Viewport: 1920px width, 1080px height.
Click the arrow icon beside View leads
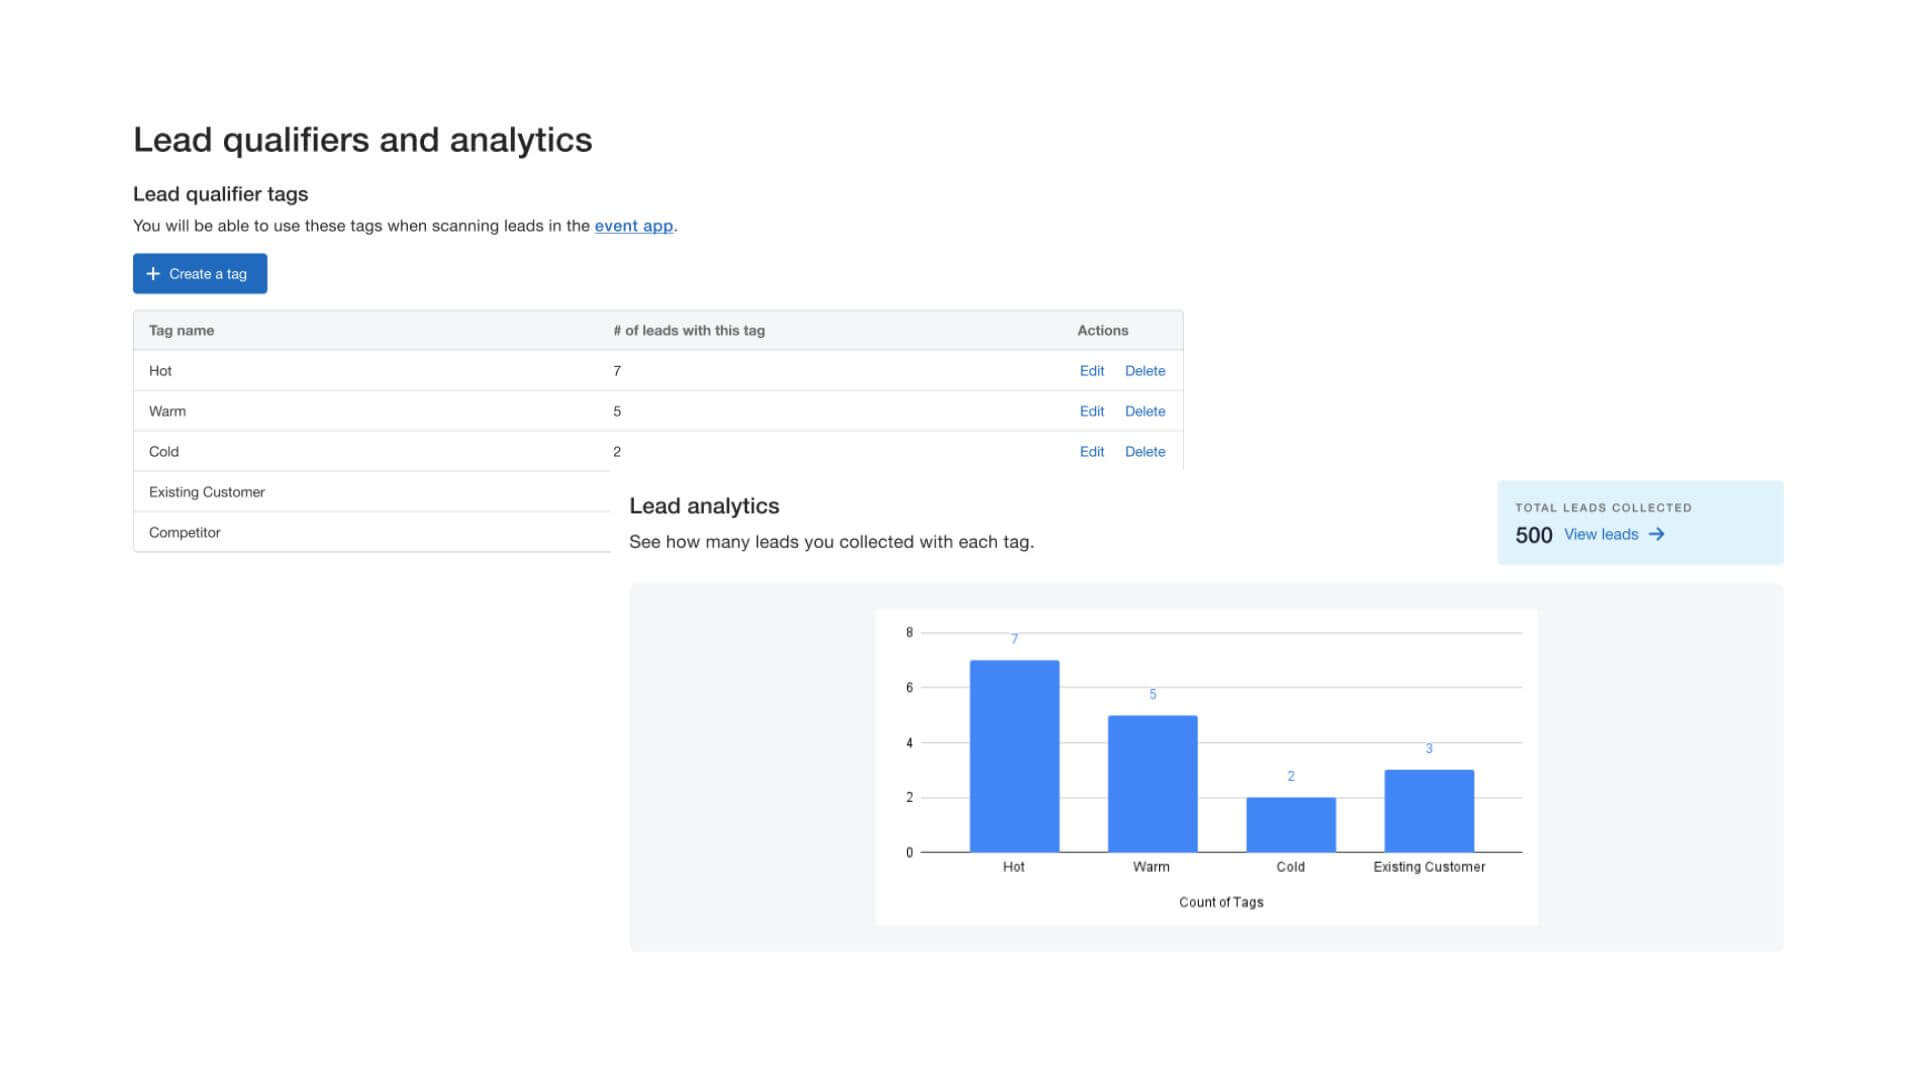(1657, 534)
